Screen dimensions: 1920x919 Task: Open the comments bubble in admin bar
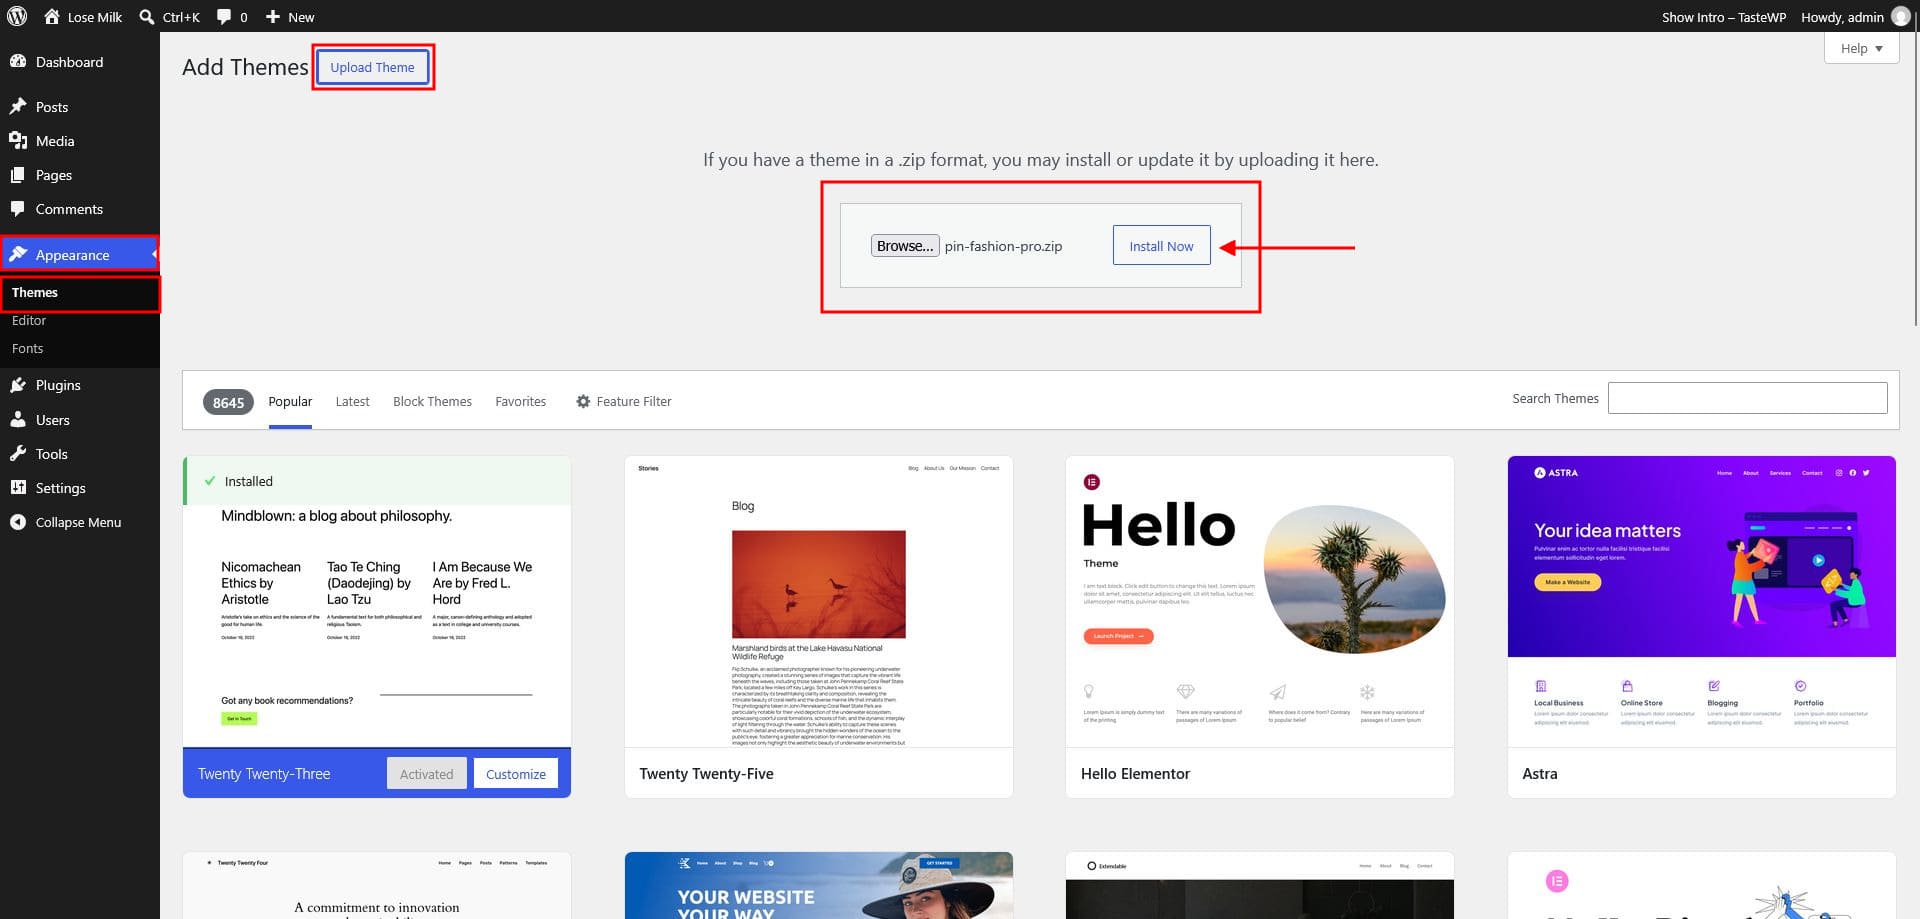pos(224,16)
